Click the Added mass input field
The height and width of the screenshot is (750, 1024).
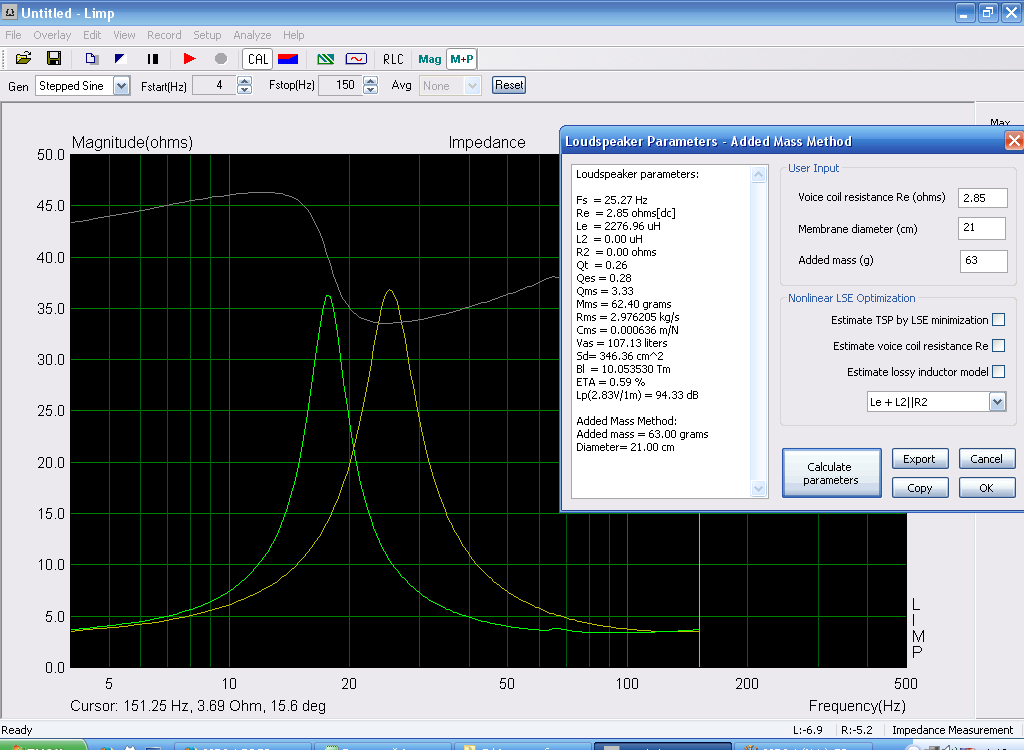point(984,261)
